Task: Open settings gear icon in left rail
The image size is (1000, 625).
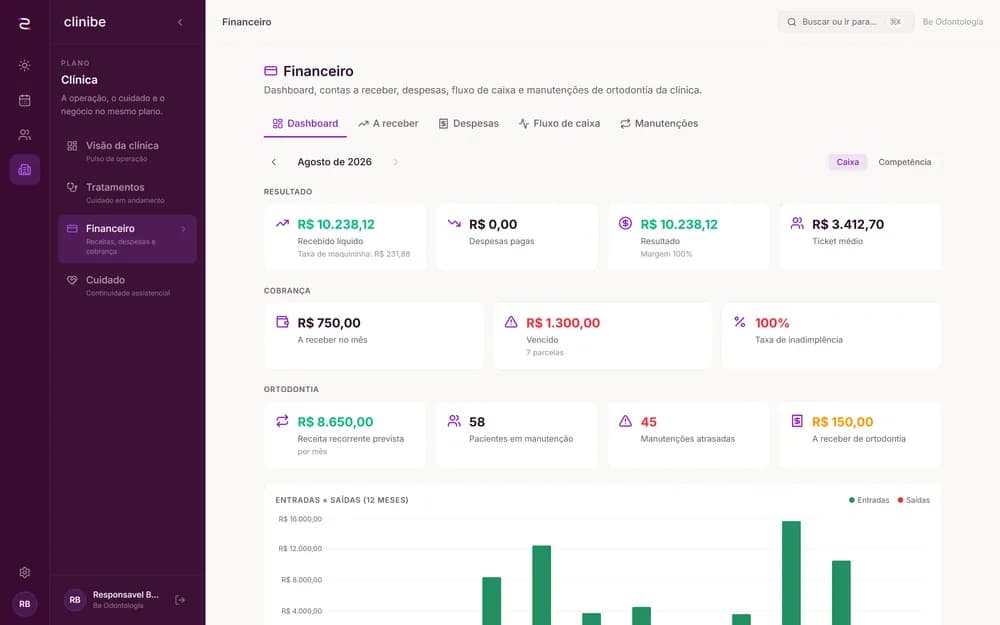Action: click(24, 572)
